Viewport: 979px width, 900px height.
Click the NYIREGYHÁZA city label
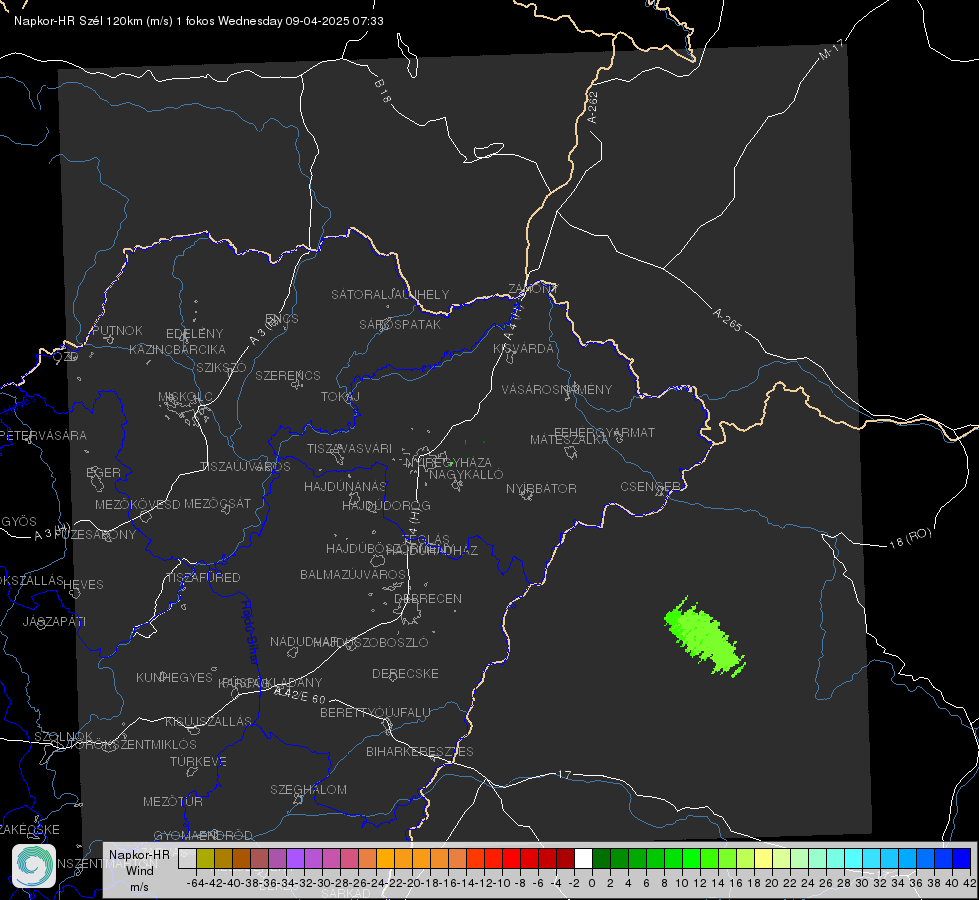point(448,463)
